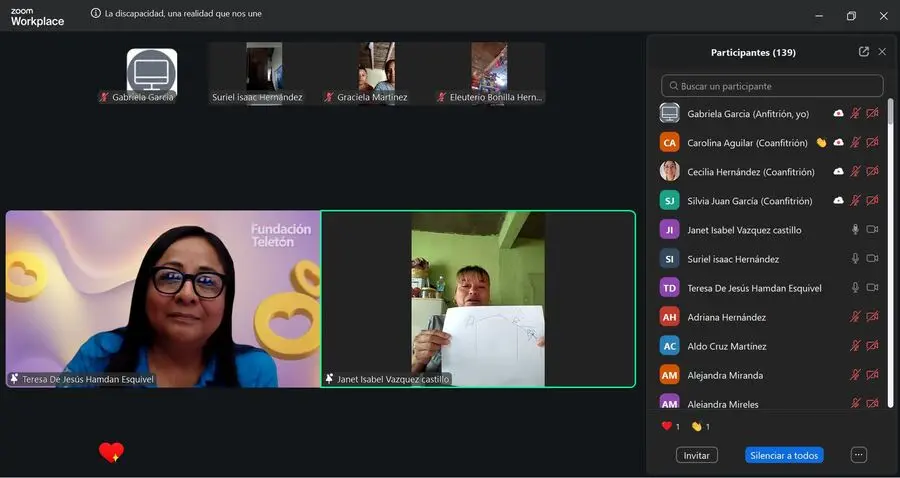Click the JI avatar of Janet Isabel Vazquez
900x478 pixels.
pos(669,230)
